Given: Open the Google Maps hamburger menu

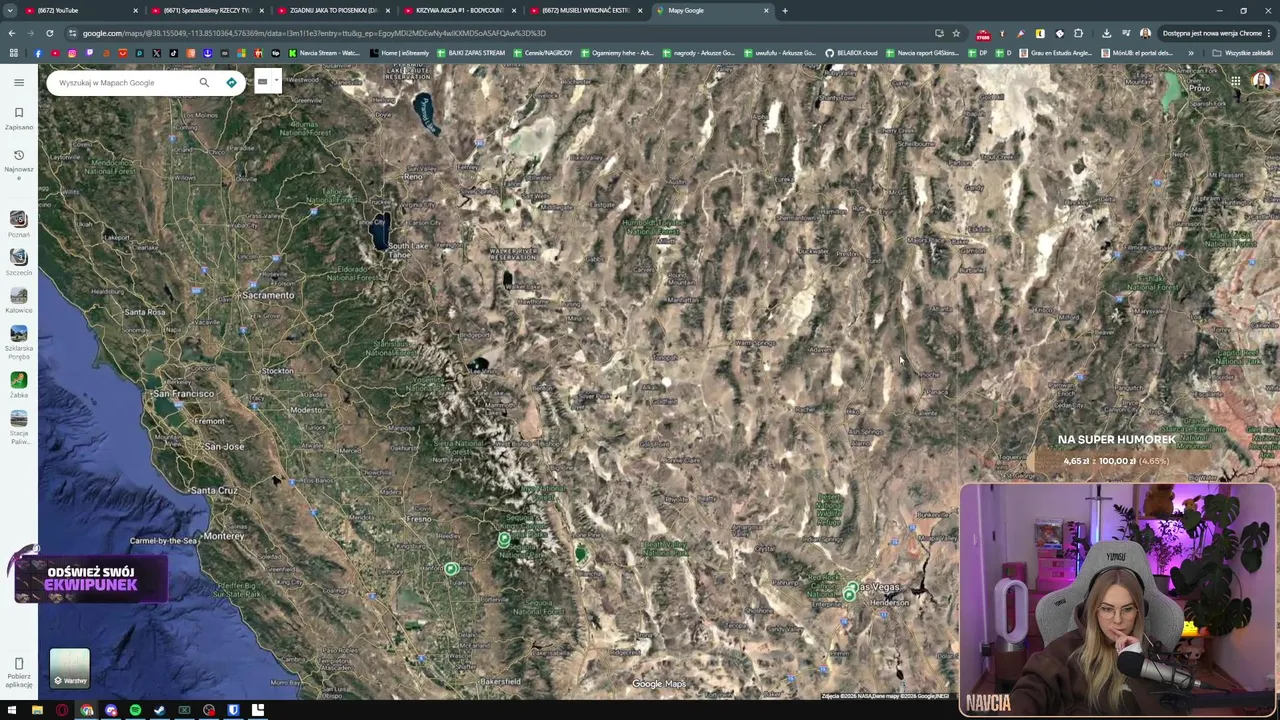Looking at the screenshot, I should coord(19,82).
